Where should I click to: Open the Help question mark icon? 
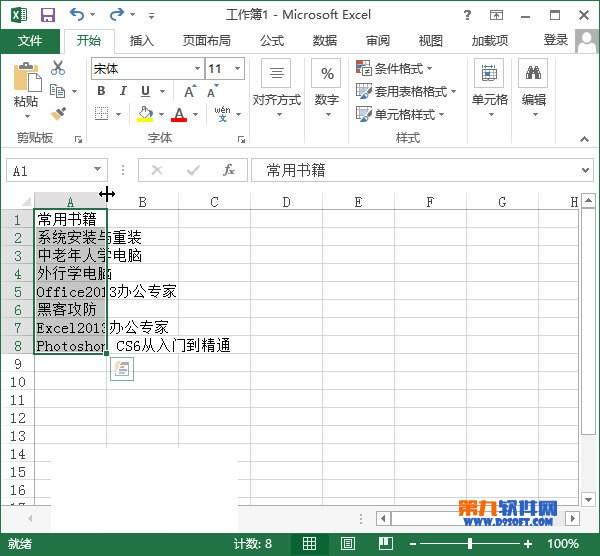(x=468, y=15)
